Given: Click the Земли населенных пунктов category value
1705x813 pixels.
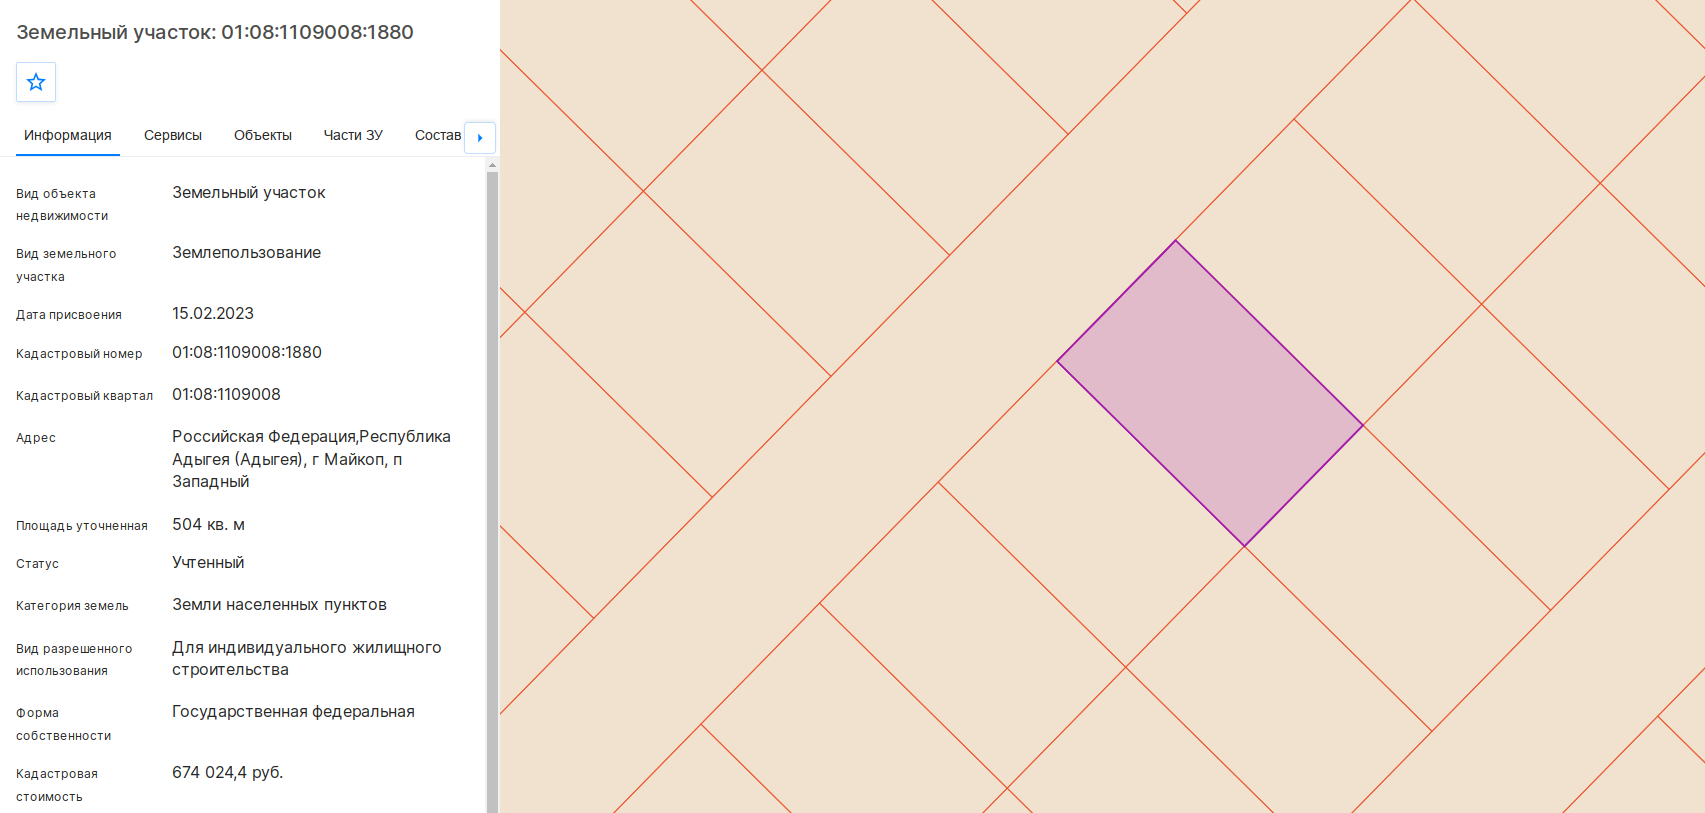Looking at the screenshot, I should pyautogui.click(x=279, y=605).
